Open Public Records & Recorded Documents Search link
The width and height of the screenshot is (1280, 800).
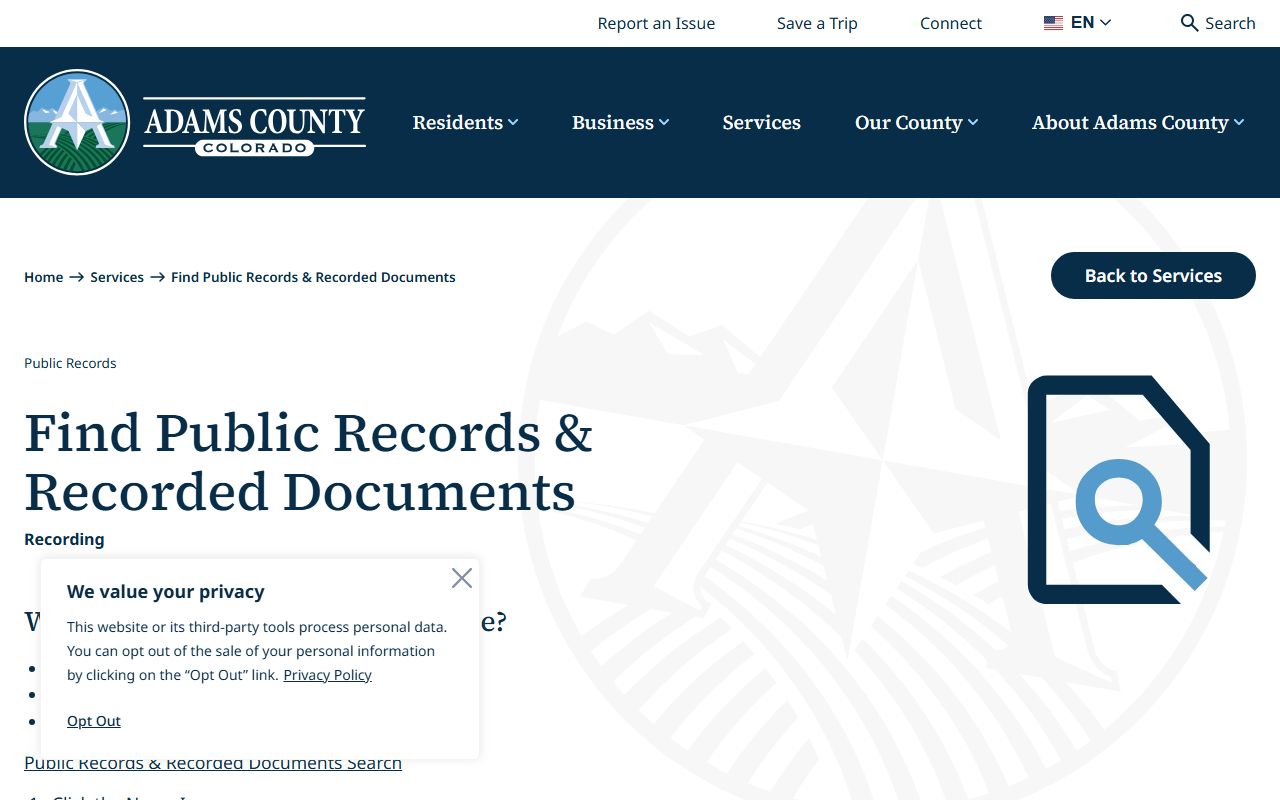213,763
